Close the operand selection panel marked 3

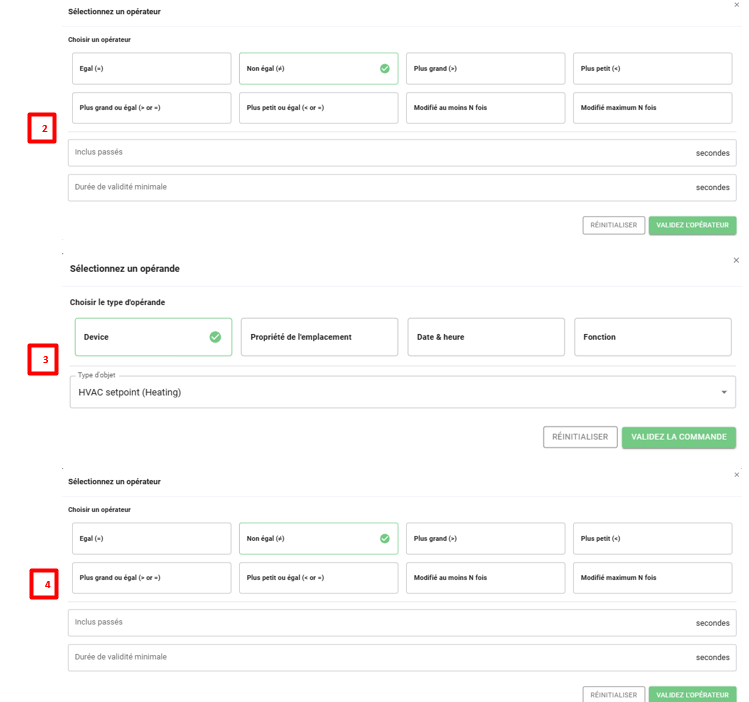737,260
